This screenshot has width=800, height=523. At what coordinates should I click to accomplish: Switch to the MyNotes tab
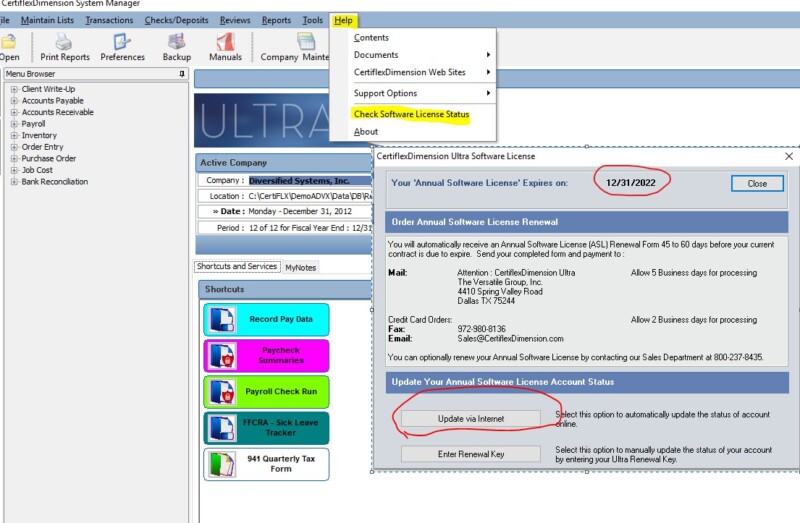click(x=301, y=267)
